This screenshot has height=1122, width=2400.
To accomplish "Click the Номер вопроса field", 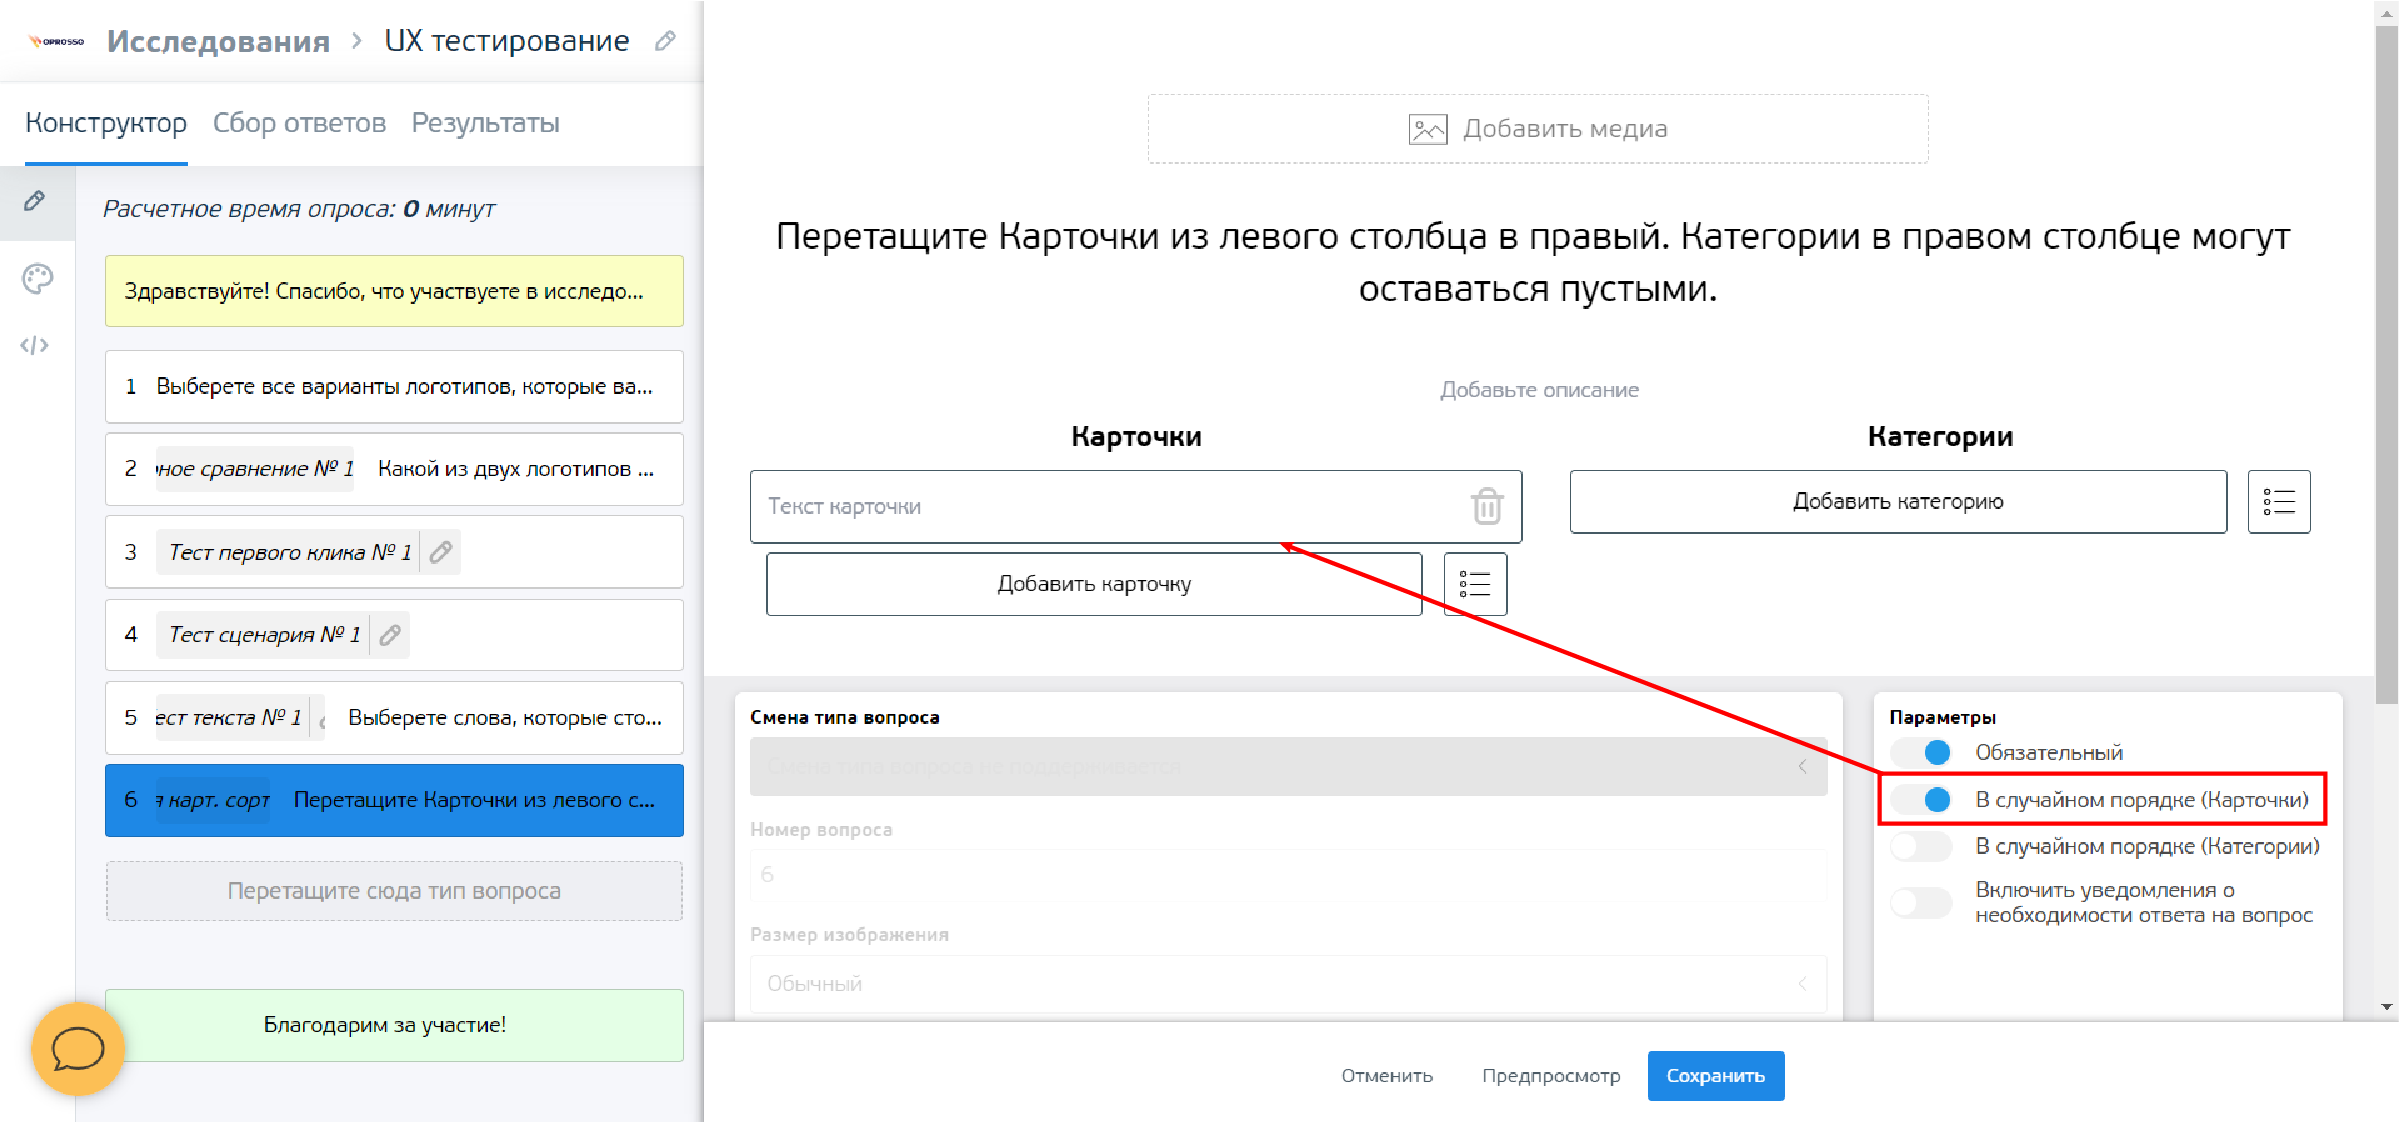I will point(1288,874).
